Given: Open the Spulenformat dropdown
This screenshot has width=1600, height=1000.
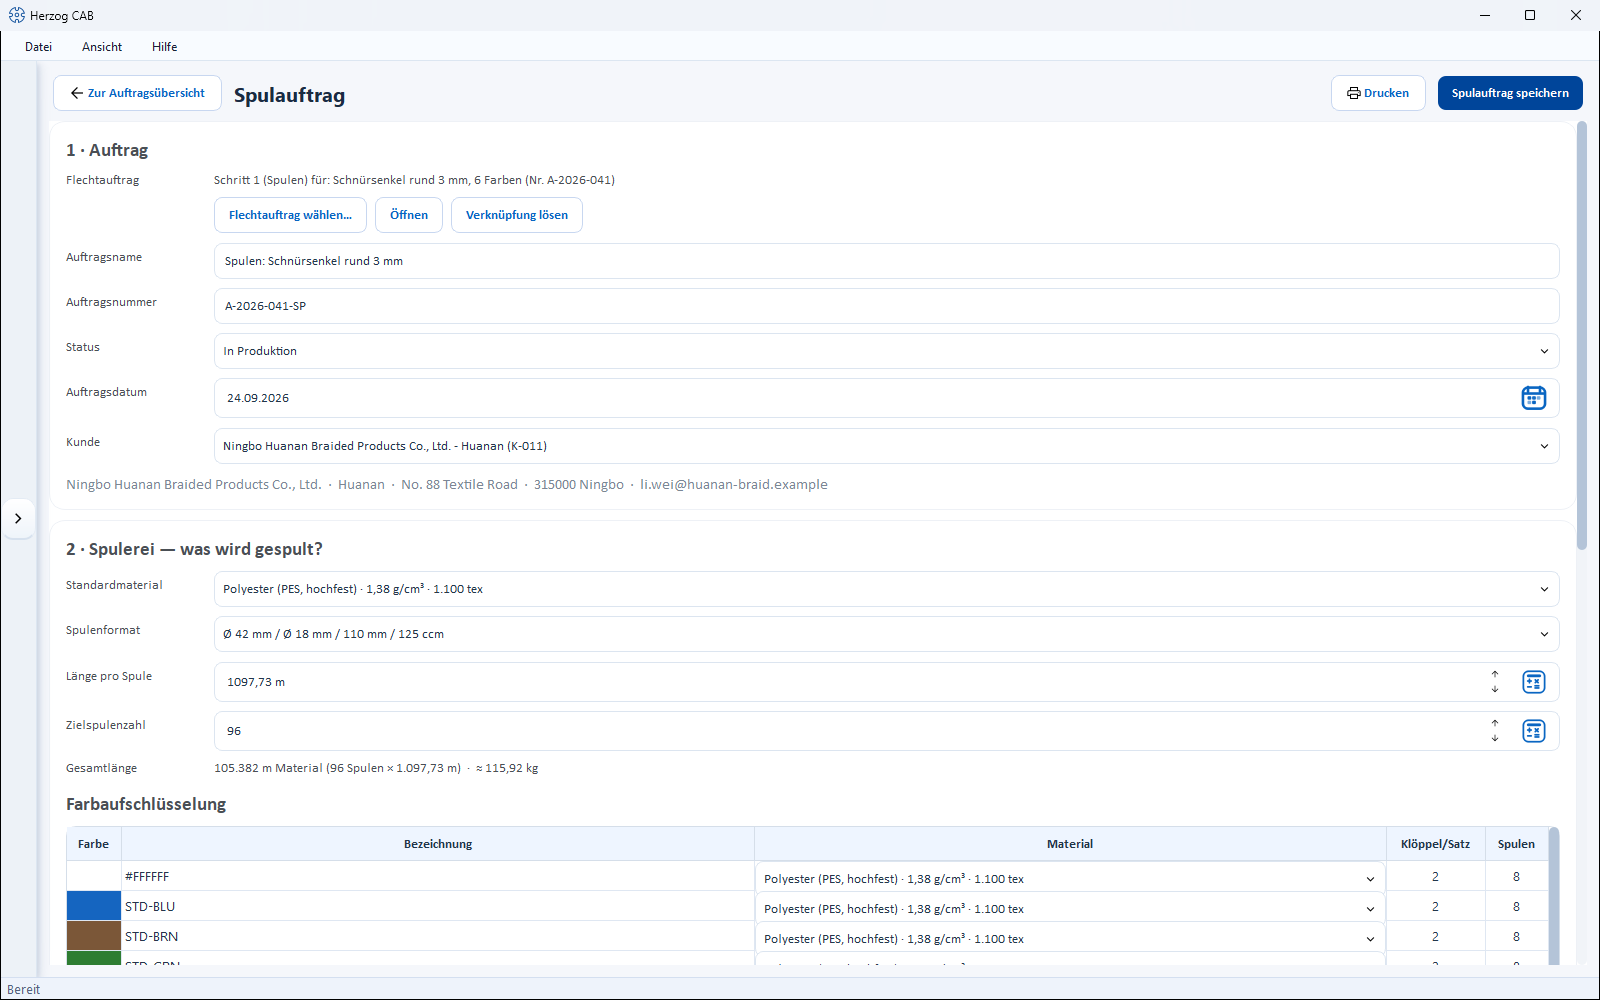Looking at the screenshot, I should click(x=886, y=634).
